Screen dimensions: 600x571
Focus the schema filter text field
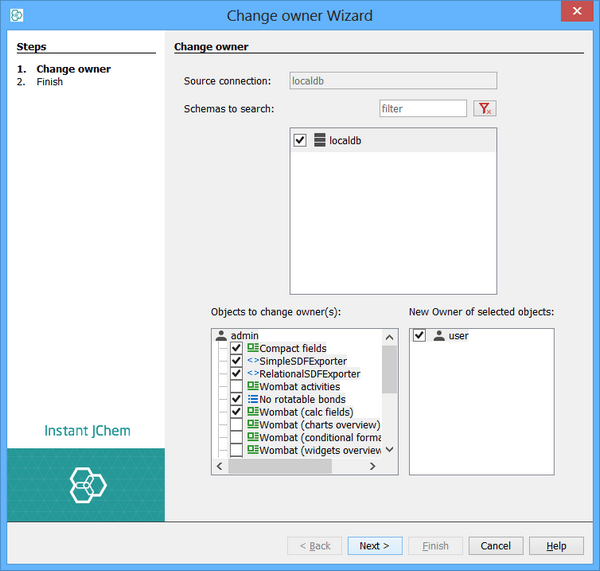point(423,109)
